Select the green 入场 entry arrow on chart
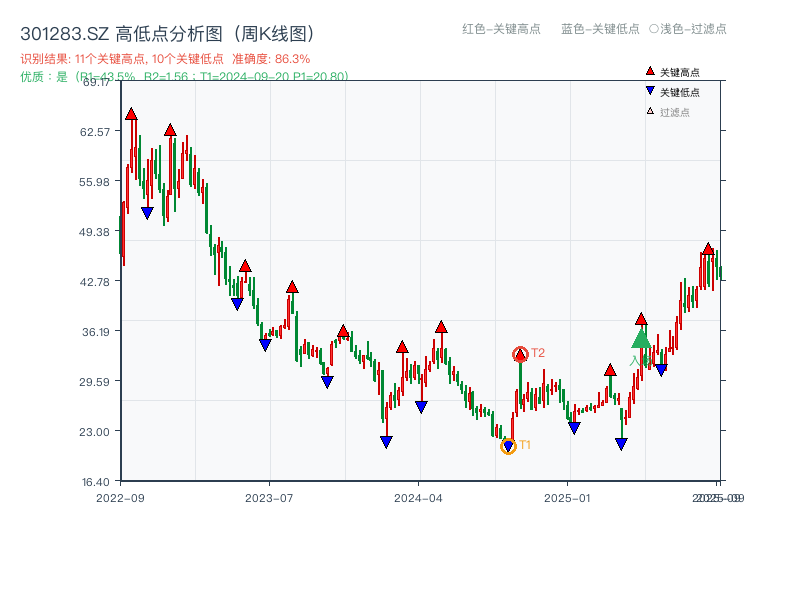Viewport: 800px width, 600px height. (x=640, y=342)
